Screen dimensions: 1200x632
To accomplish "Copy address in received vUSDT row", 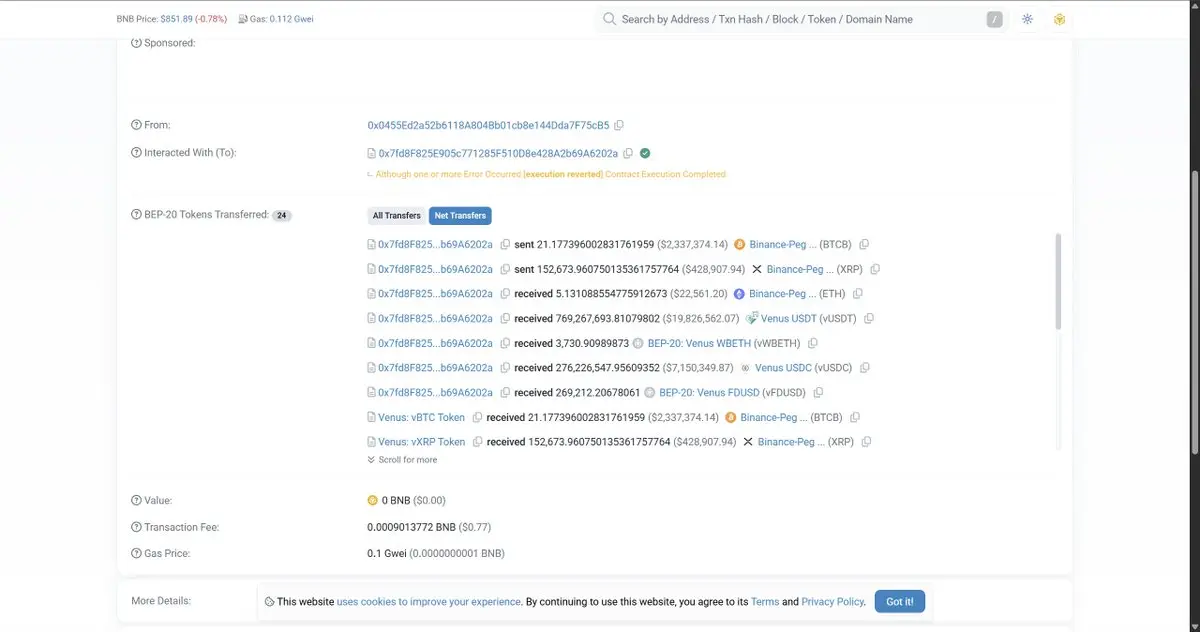I will (505, 318).
